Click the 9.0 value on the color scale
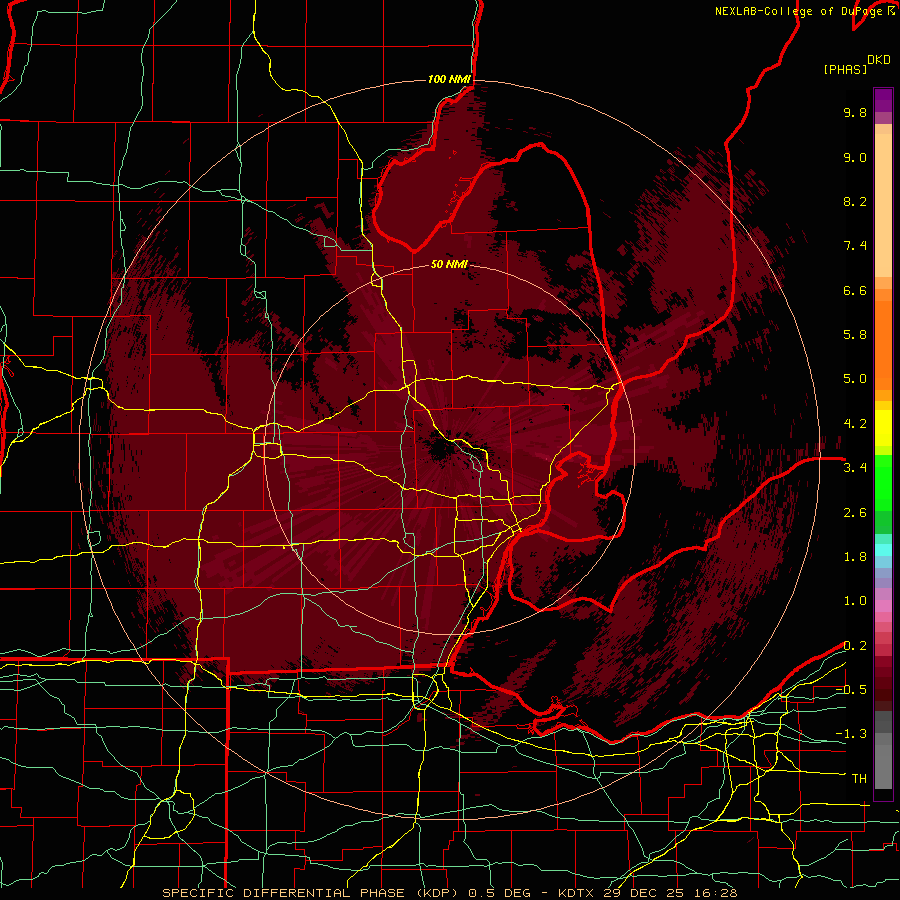 tap(855, 157)
